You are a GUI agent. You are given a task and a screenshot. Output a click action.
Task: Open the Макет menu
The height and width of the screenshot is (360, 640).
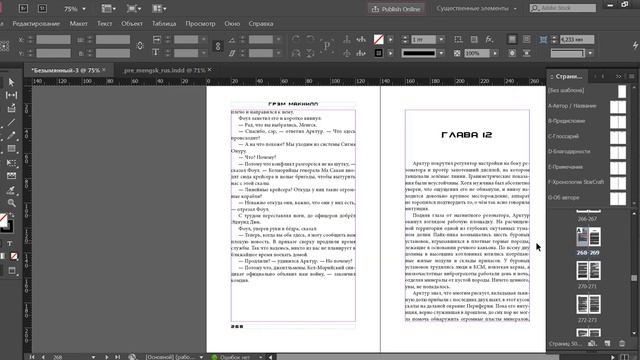[78, 24]
